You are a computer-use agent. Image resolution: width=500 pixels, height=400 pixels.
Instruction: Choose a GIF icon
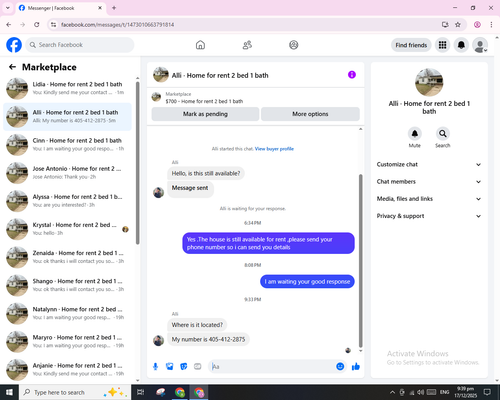coord(198,367)
